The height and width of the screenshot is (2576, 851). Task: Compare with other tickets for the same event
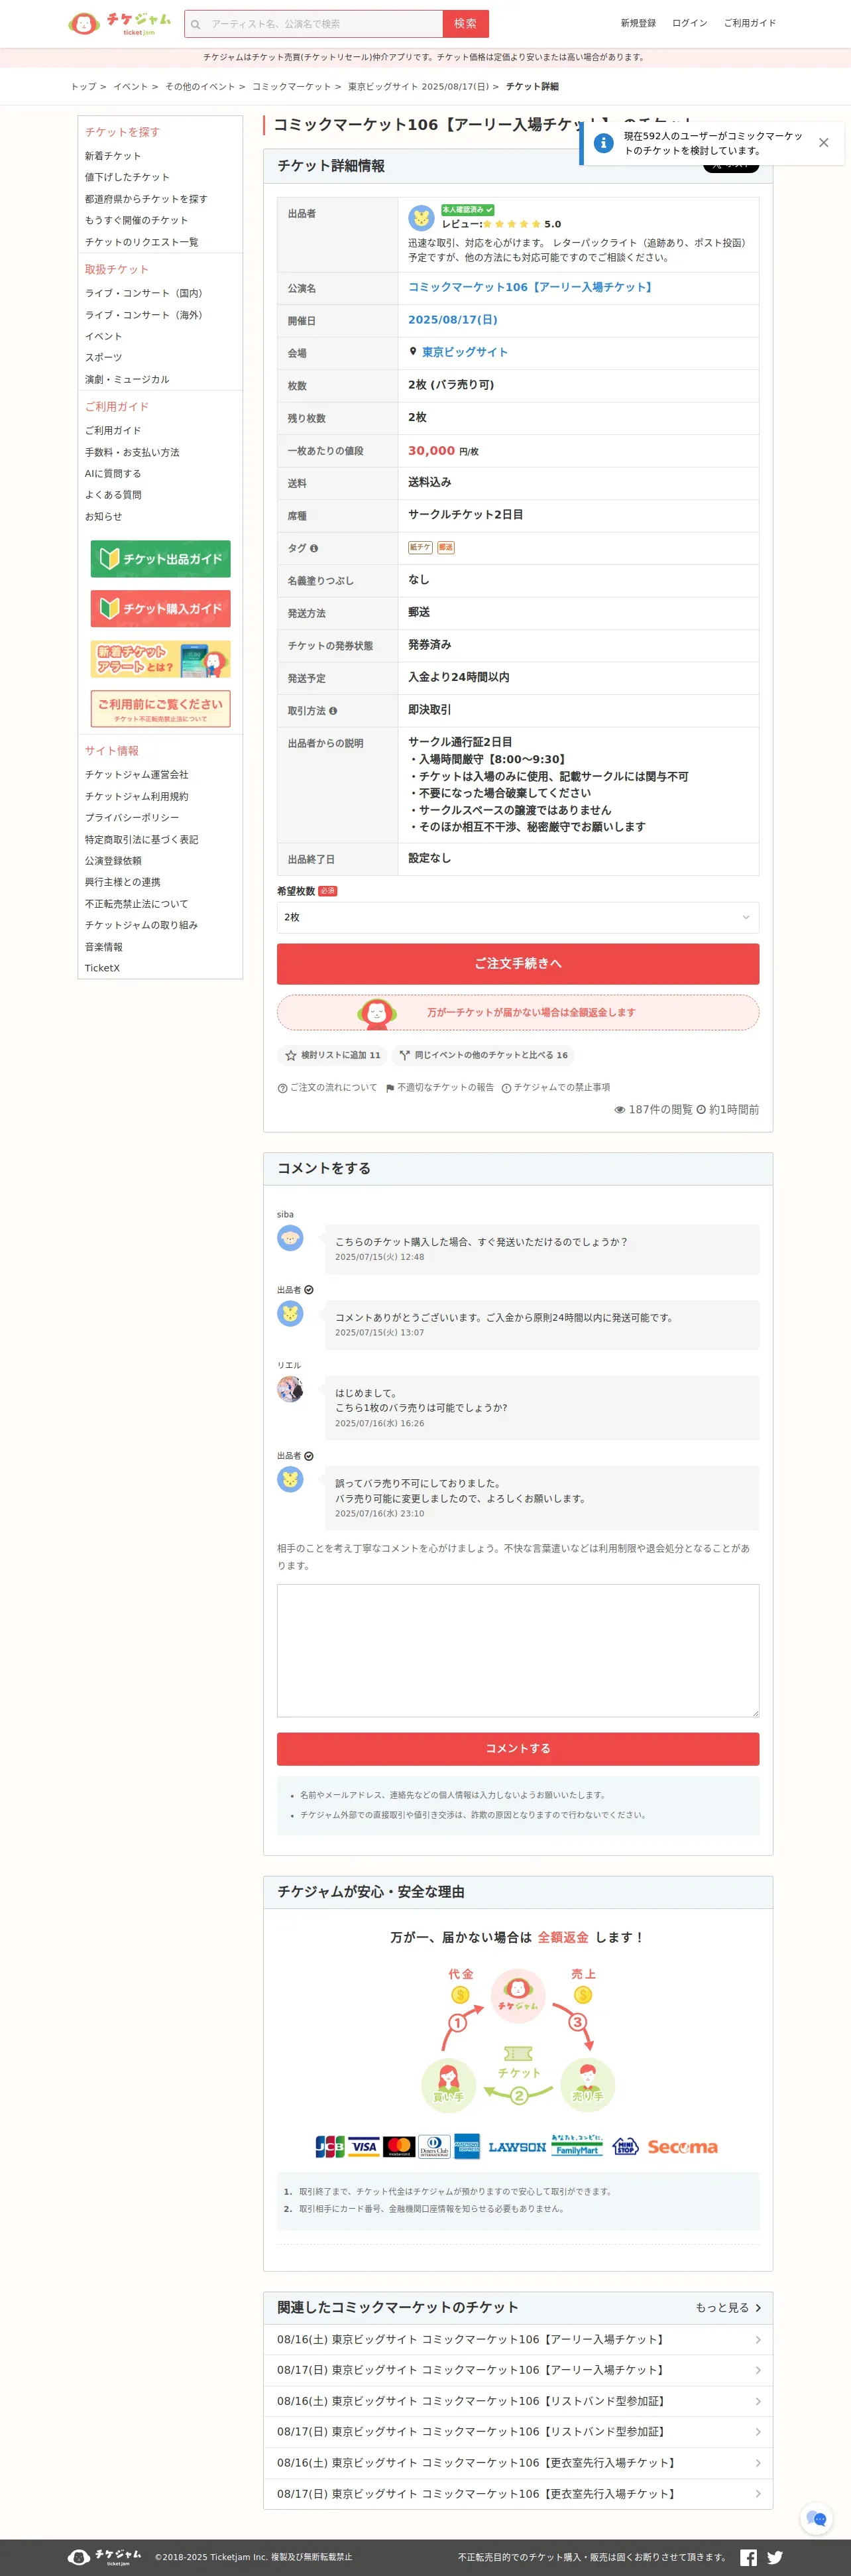[483, 1055]
